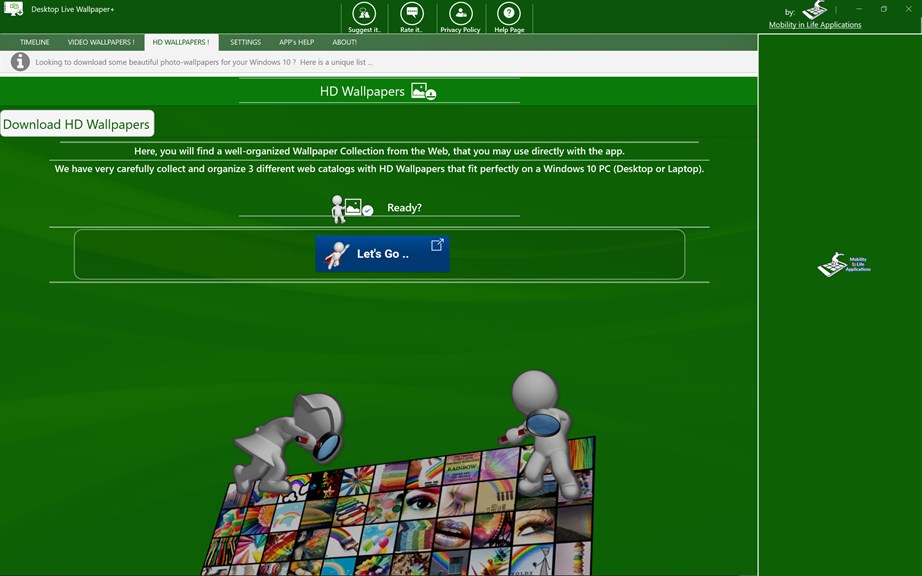
Task: Switch to the TIMELINE tab
Action: pos(35,42)
